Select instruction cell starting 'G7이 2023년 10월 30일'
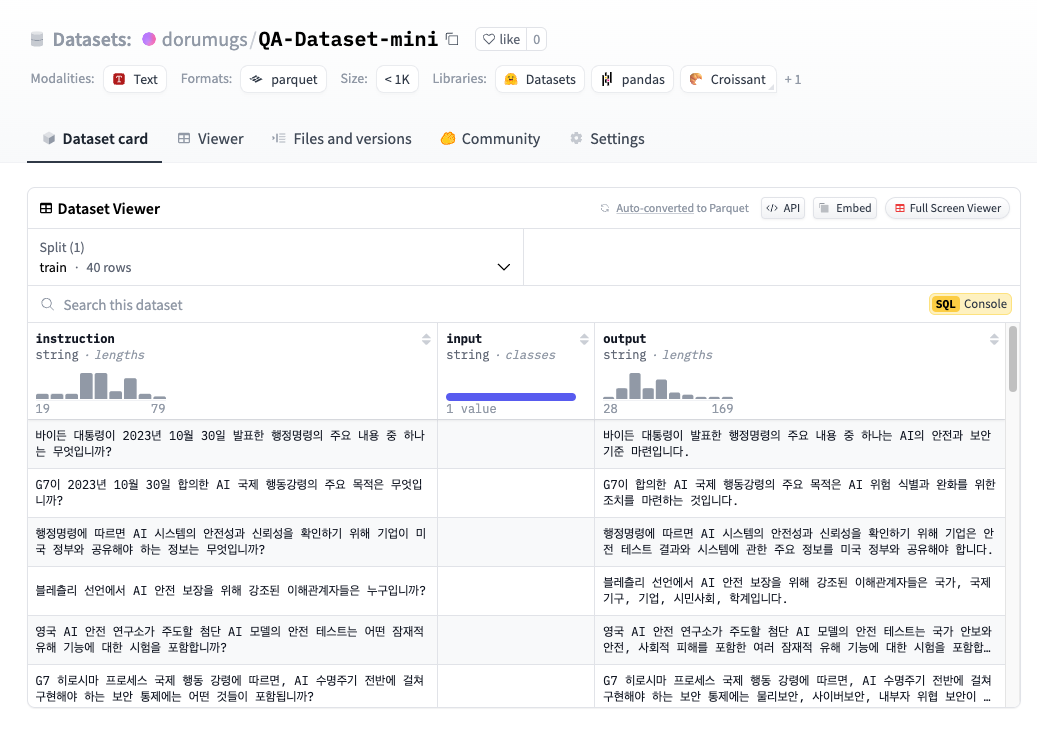The image size is (1037, 730). click(232, 493)
